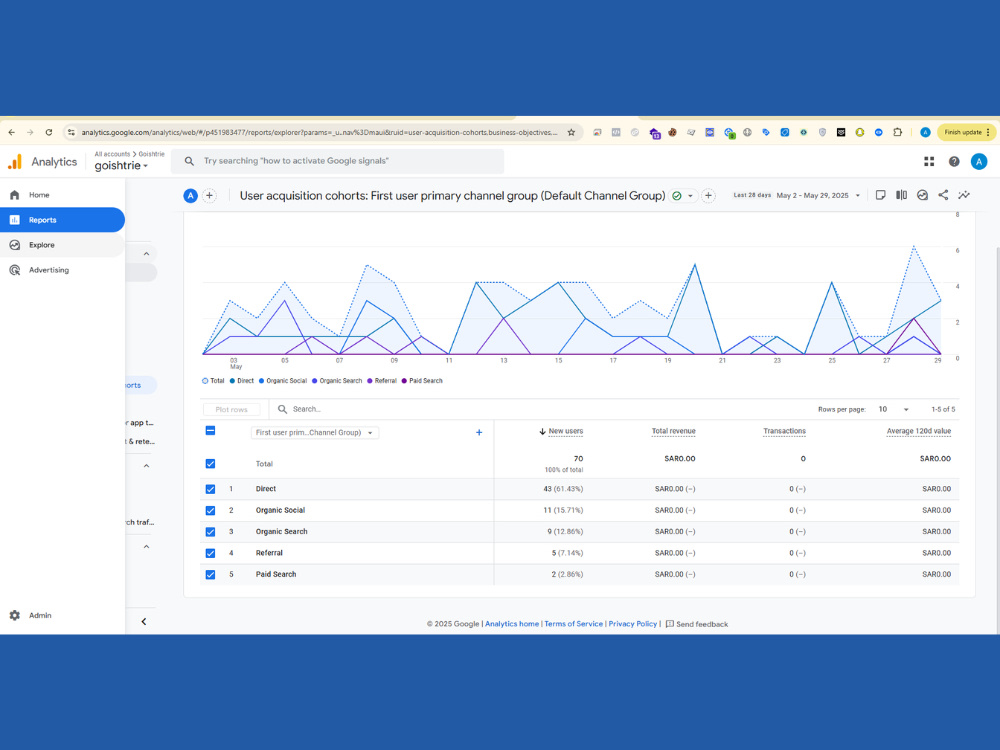This screenshot has width=1000, height=750.
Task: Bookmark page with the star icon
Action: pyautogui.click(x=571, y=133)
